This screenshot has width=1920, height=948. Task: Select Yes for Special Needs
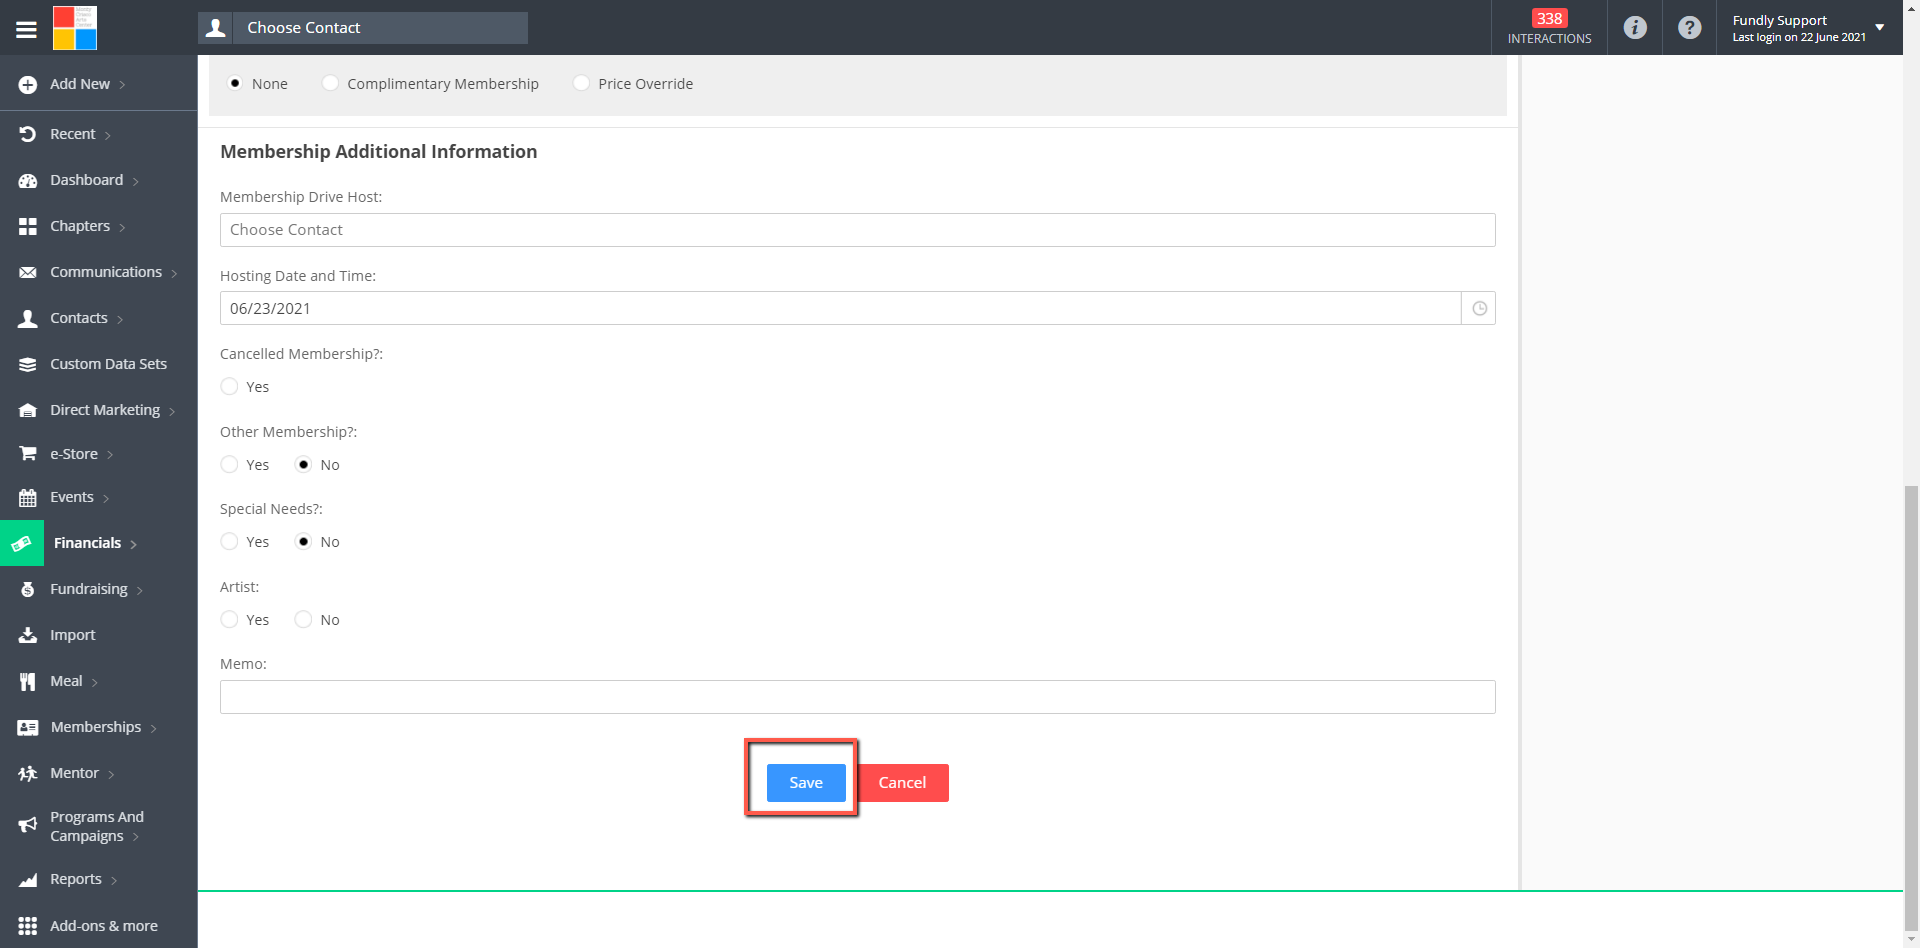pos(229,541)
